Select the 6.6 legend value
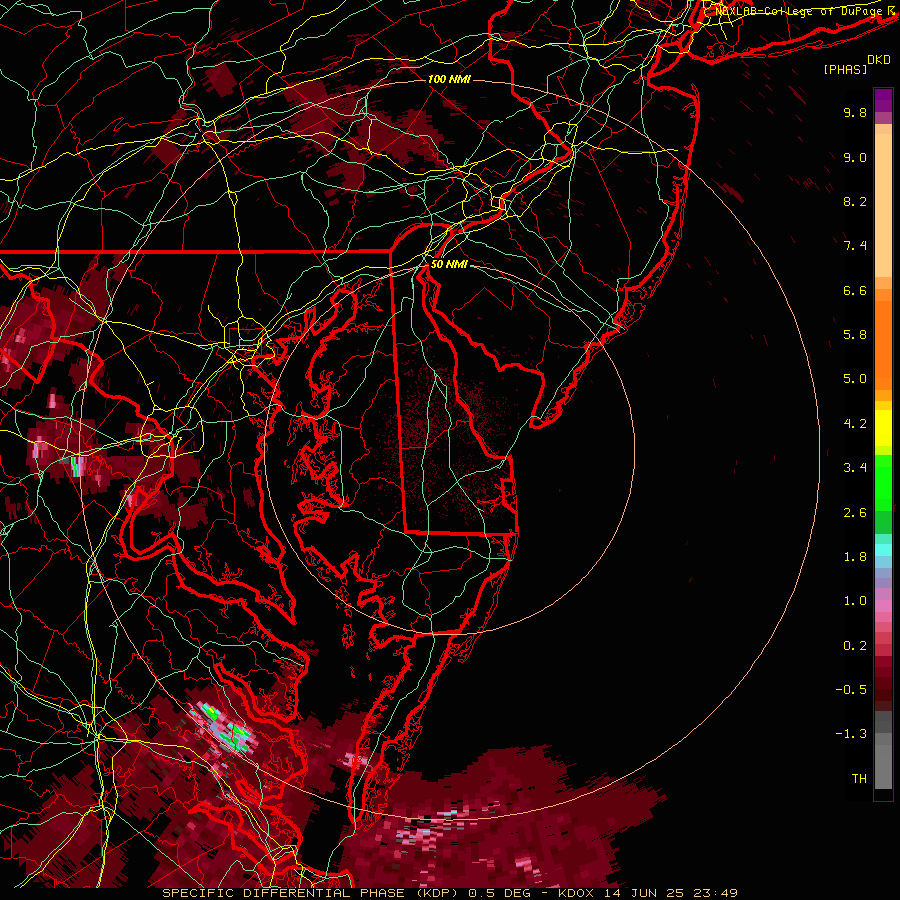 coord(855,290)
